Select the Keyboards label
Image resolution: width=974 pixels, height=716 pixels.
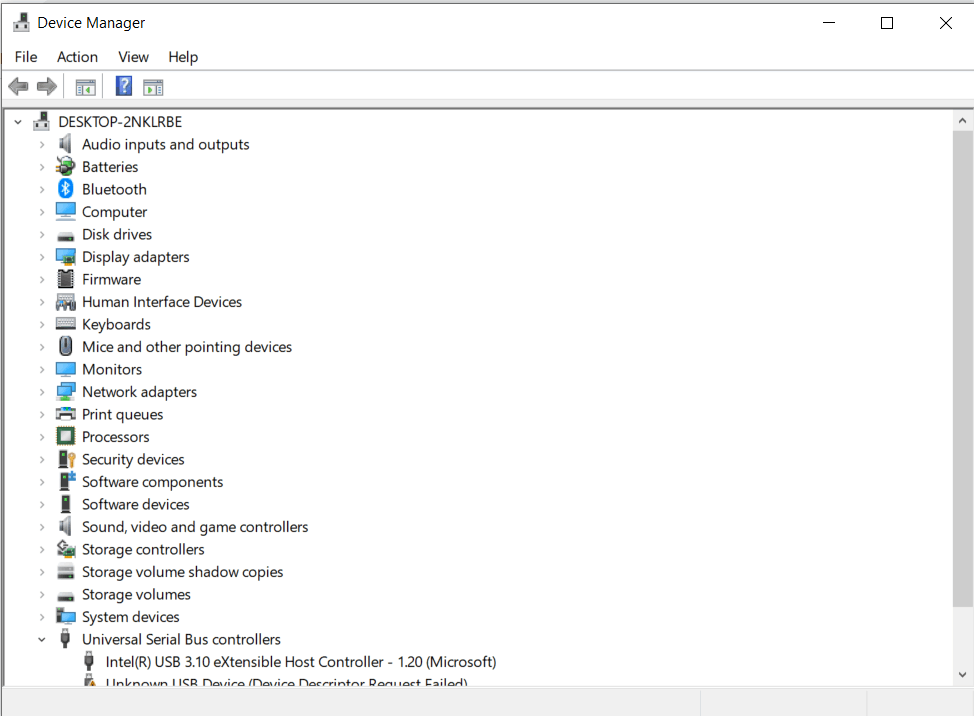[x=116, y=324]
